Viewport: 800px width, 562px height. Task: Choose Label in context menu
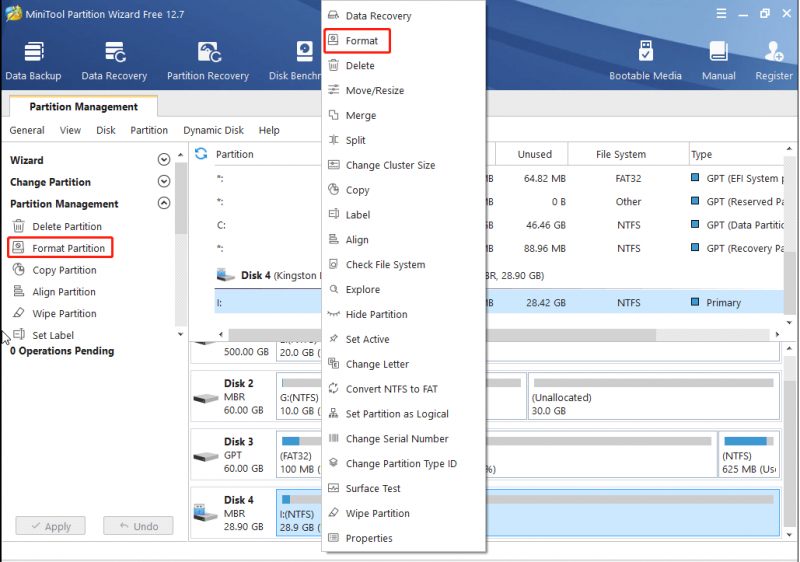(x=403, y=215)
